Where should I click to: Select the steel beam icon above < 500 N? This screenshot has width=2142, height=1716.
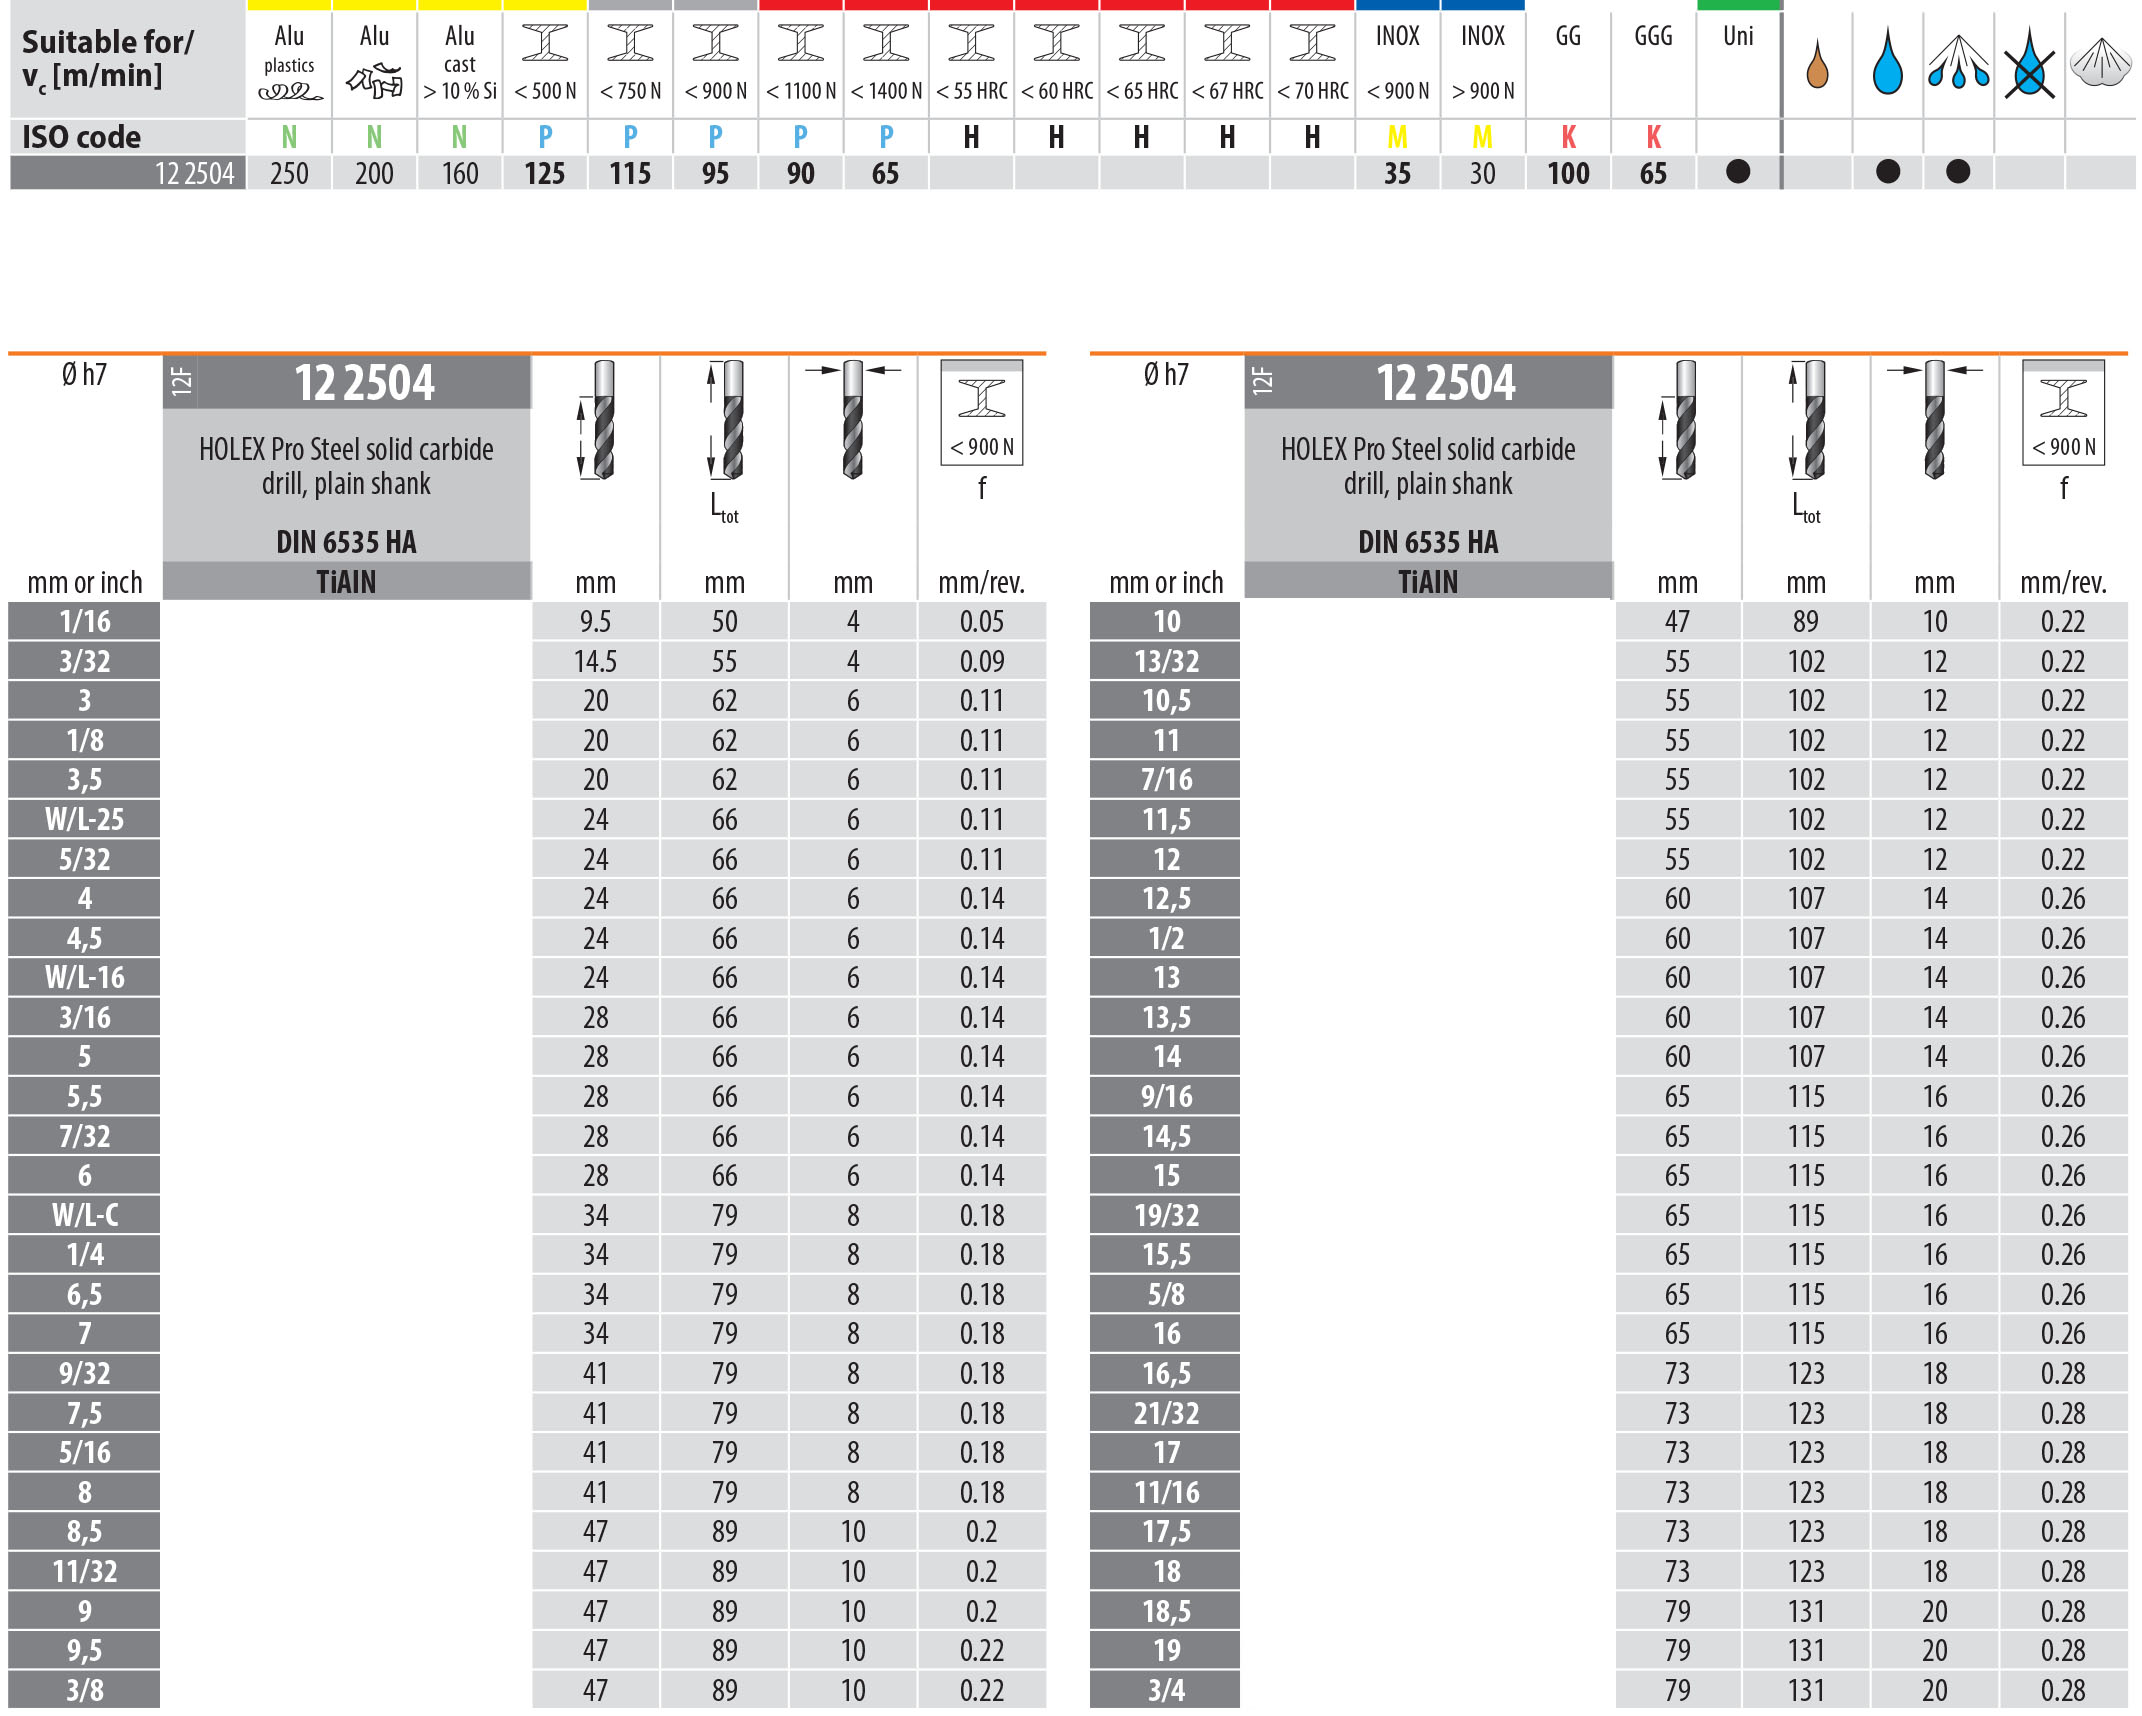tap(545, 42)
